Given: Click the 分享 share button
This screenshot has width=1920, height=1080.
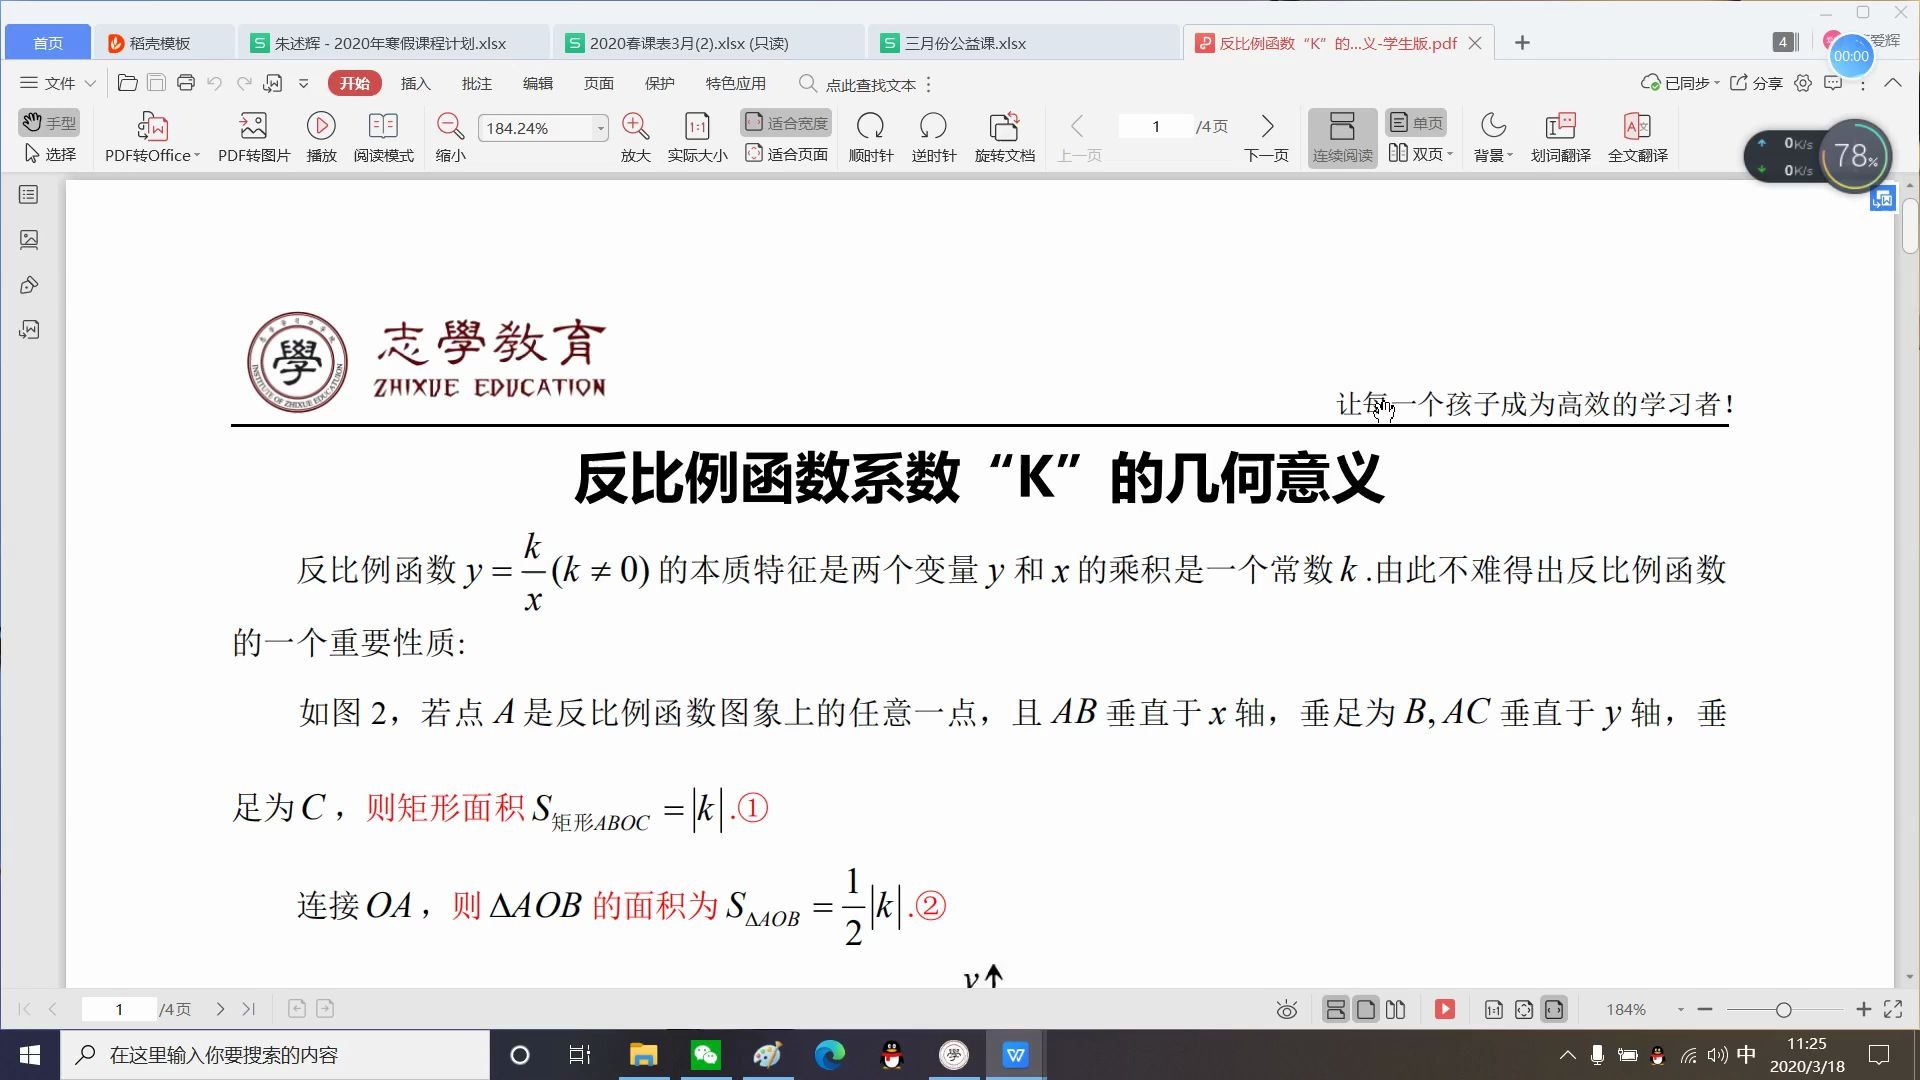Looking at the screenshot, I should click(x=1756, y=83).
